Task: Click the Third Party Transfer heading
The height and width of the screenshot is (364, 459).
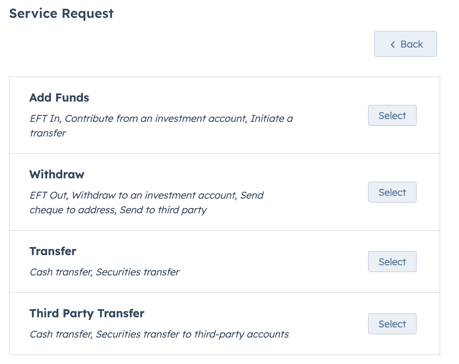Action: 87,313
